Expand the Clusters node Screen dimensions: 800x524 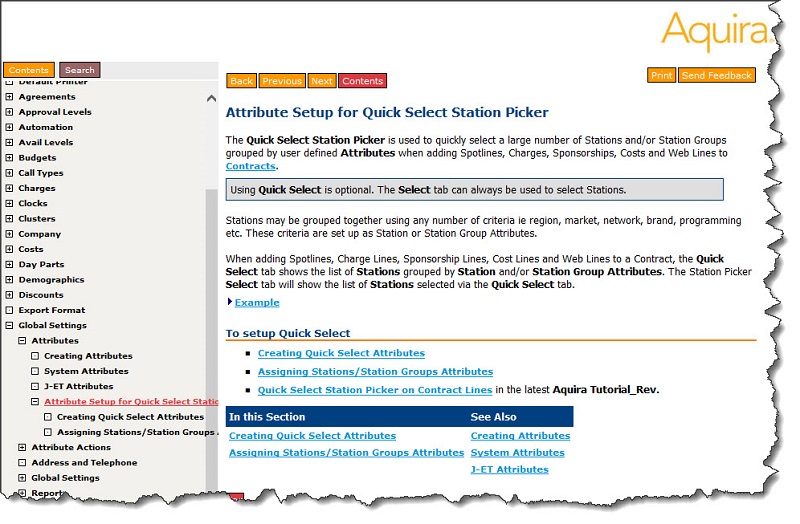(9, 218)
